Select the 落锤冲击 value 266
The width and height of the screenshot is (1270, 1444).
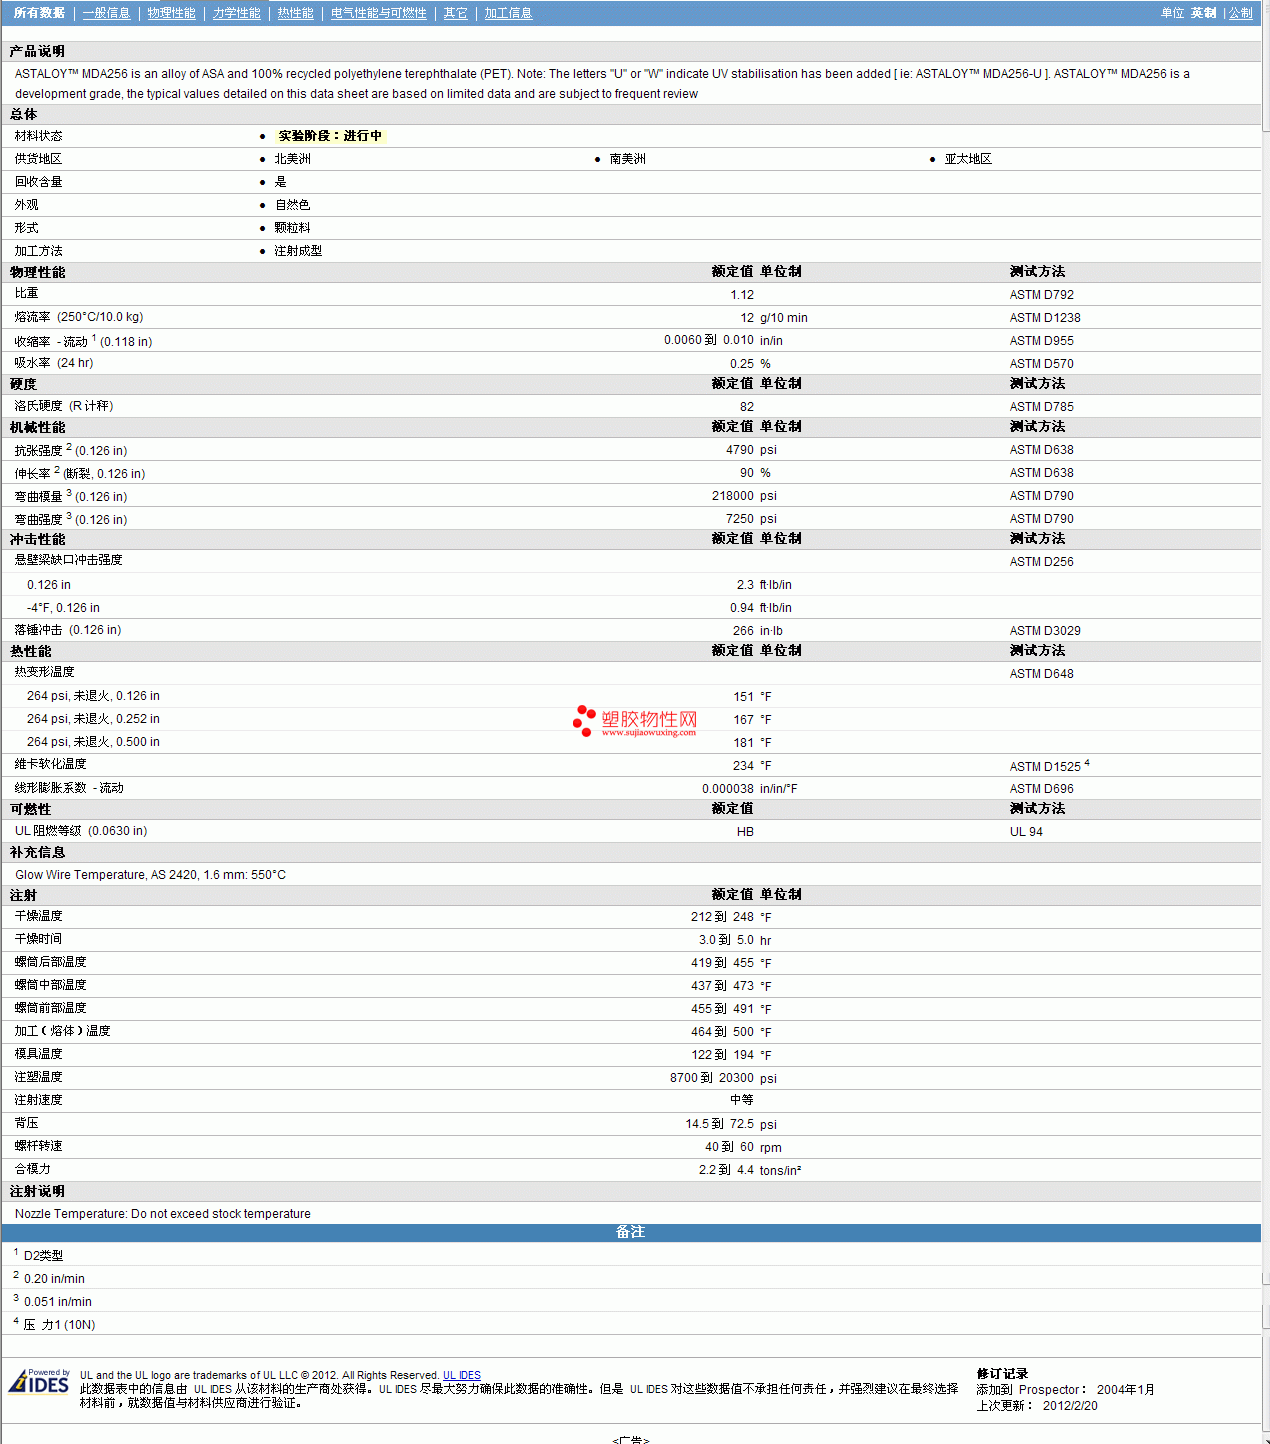[x=743, y=631]
